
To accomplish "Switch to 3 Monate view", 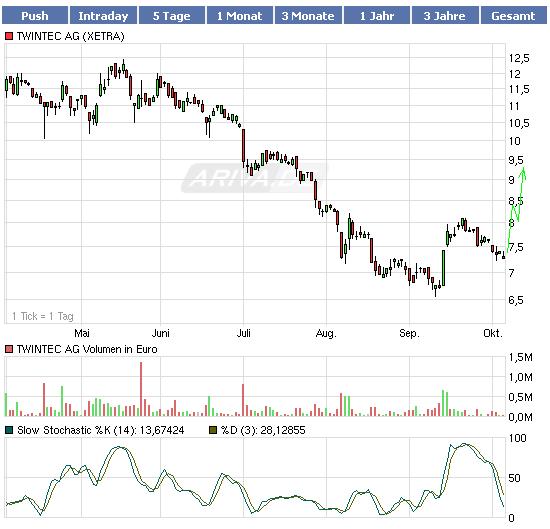I will (x=308, y=16).
